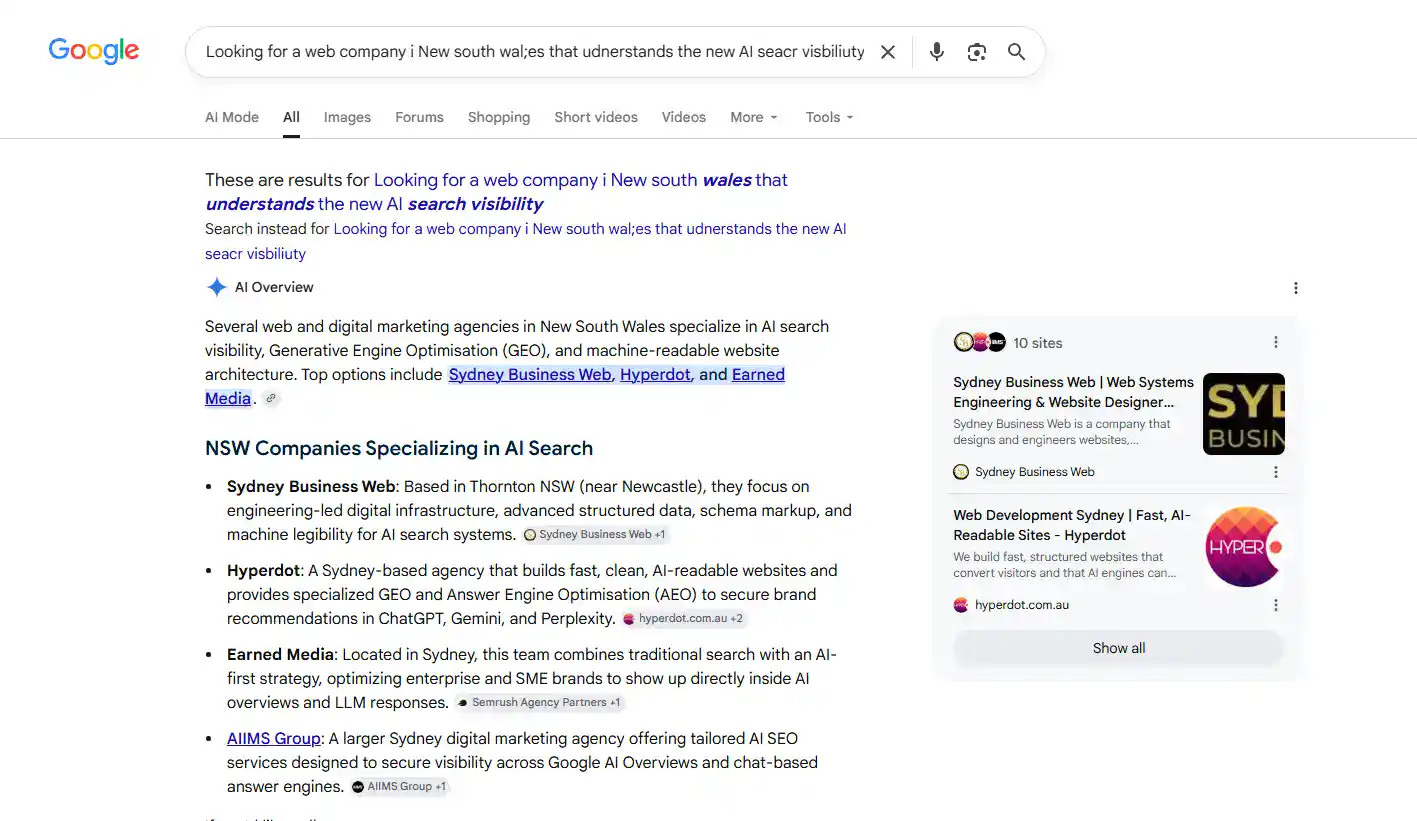Open Web Development Sydney Hyperdot card title
The width and height of the screenshot is (1417, 821).
click(x=1072, y=525)
